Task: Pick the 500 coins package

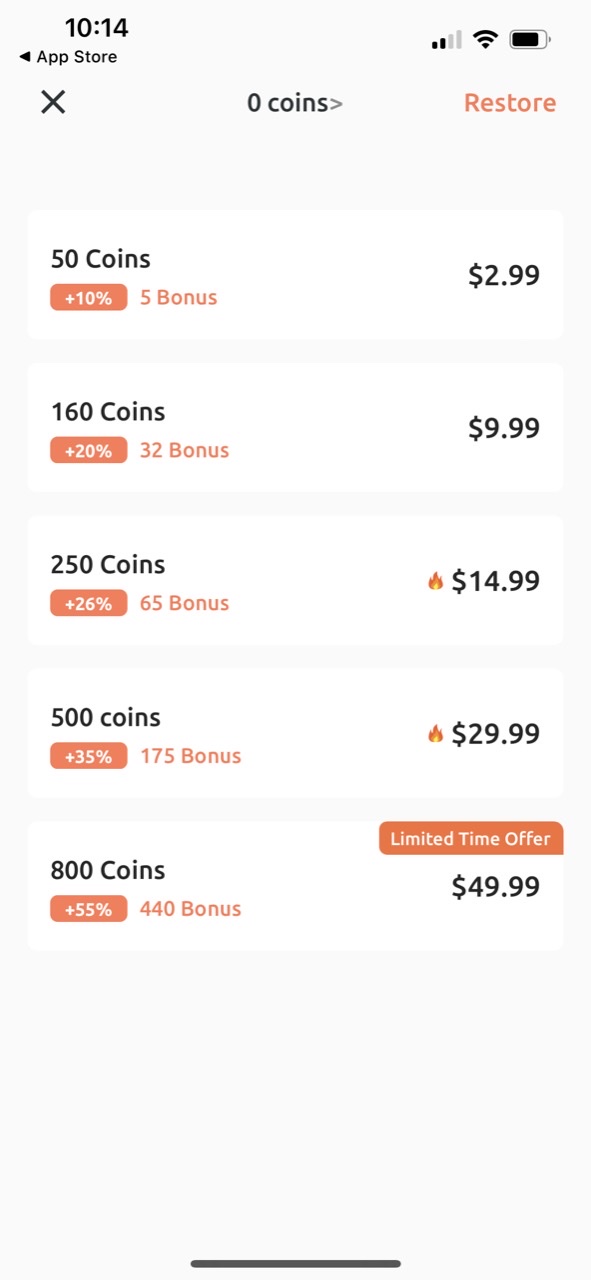Action: point(295,734)
